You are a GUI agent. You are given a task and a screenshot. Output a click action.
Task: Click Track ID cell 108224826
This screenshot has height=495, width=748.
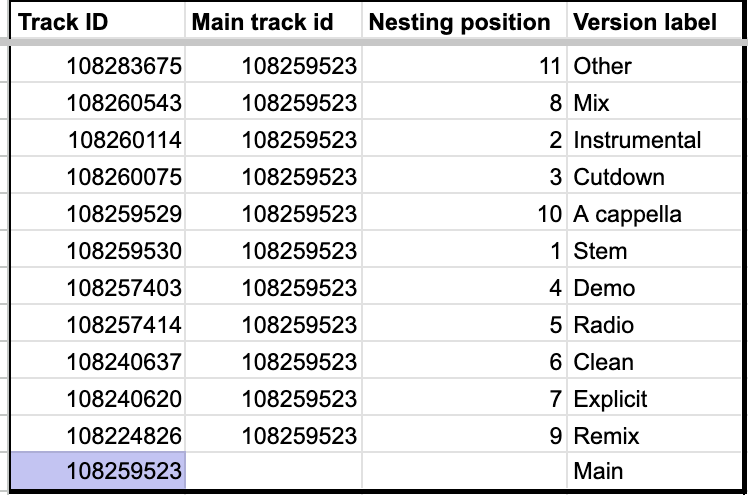pos(98,435)
